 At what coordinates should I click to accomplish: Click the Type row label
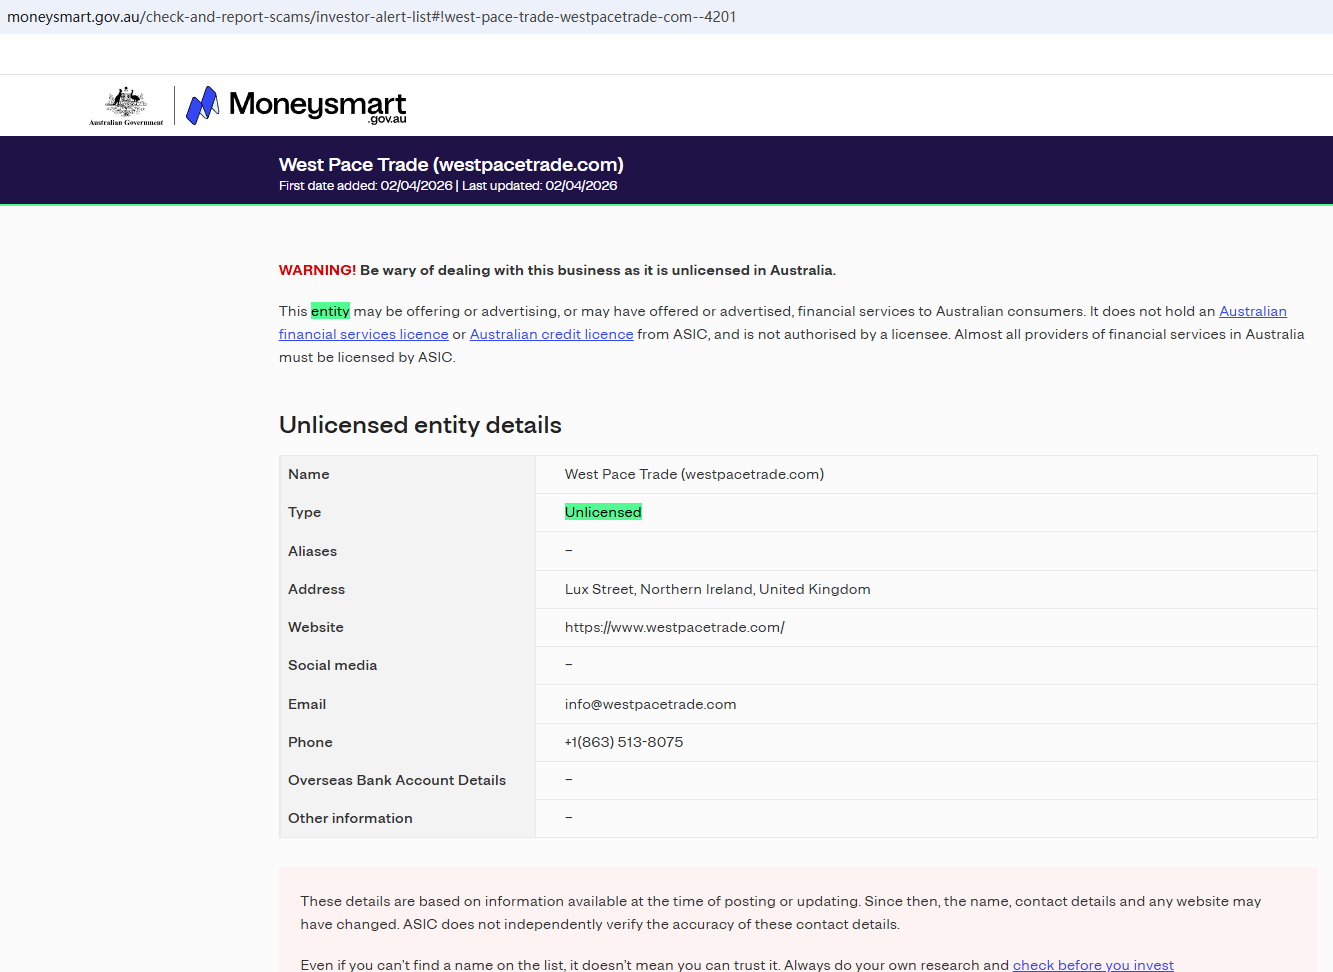pos(305,512)
